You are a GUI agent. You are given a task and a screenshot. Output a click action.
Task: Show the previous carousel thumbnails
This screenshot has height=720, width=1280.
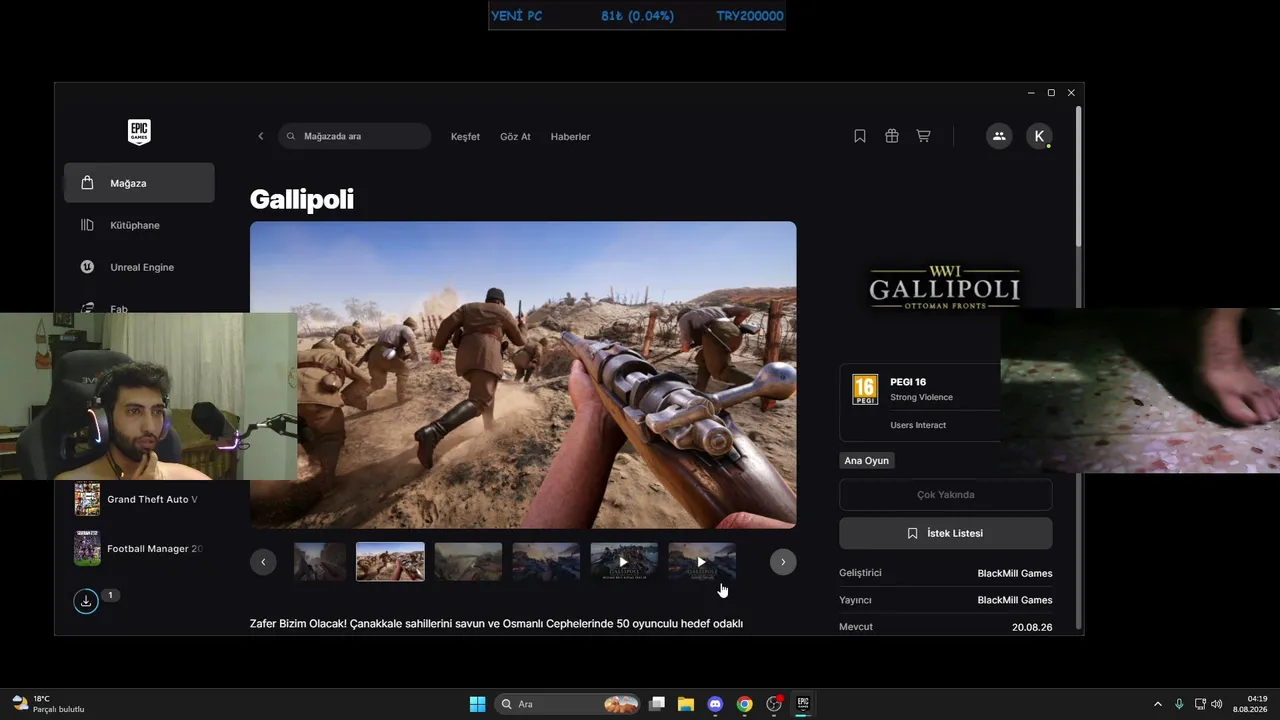[x=263, y=562]
